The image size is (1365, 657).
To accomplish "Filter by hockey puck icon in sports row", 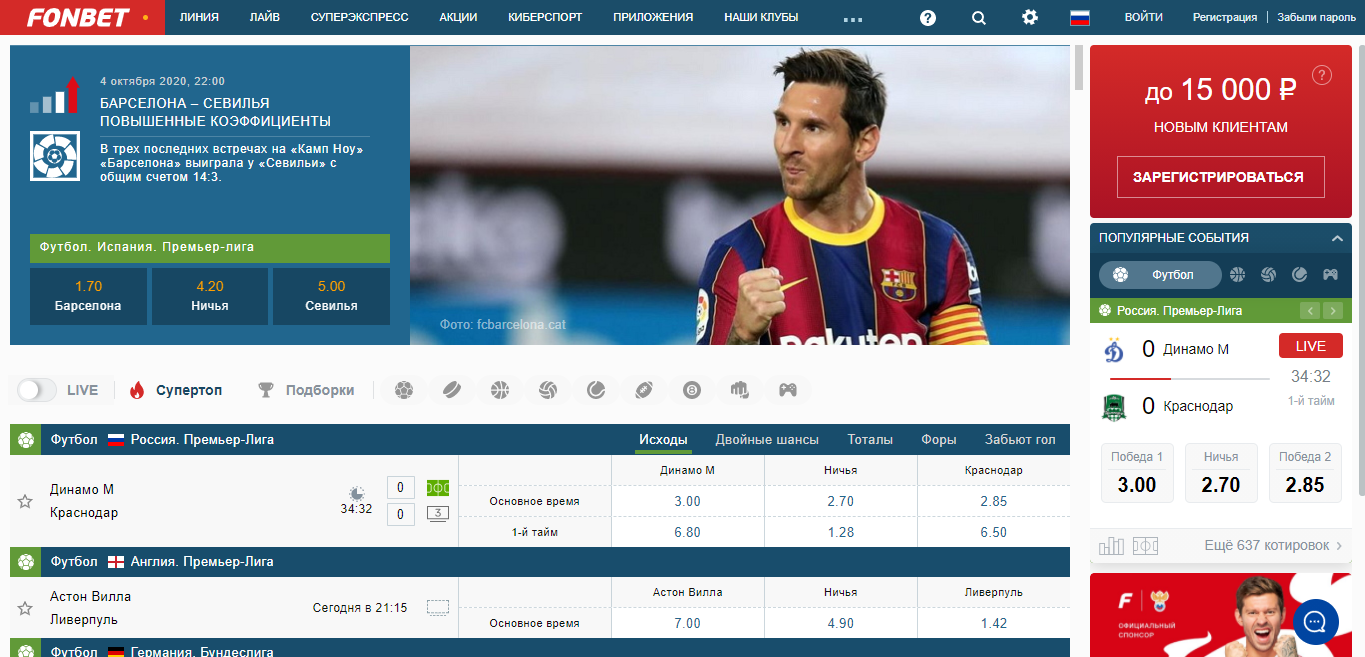I will pos(452,390).
